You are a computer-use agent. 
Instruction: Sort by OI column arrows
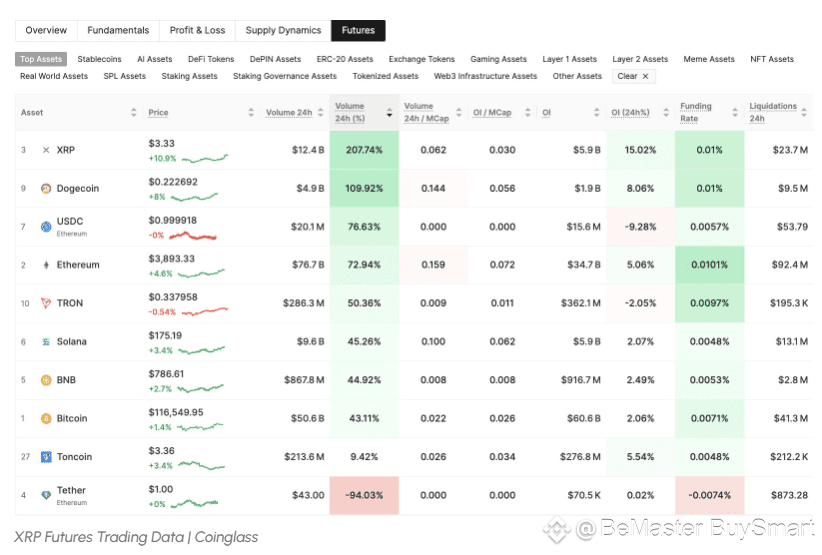coord(597,113)
